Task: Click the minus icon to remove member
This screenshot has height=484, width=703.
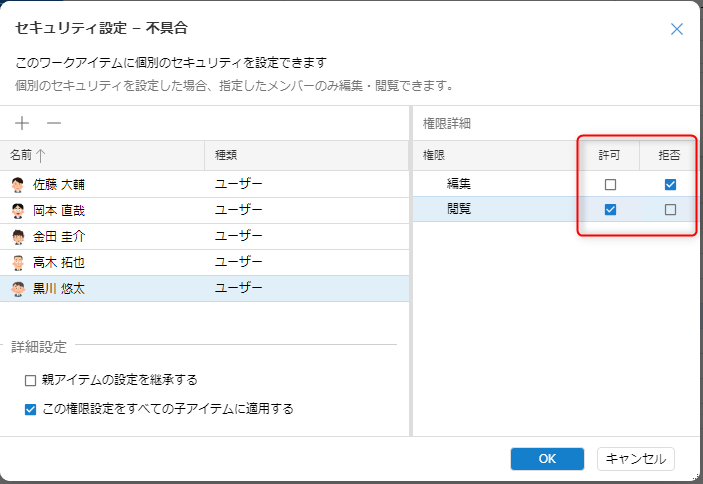Action: pyautogui.click(x=54, y=123)
